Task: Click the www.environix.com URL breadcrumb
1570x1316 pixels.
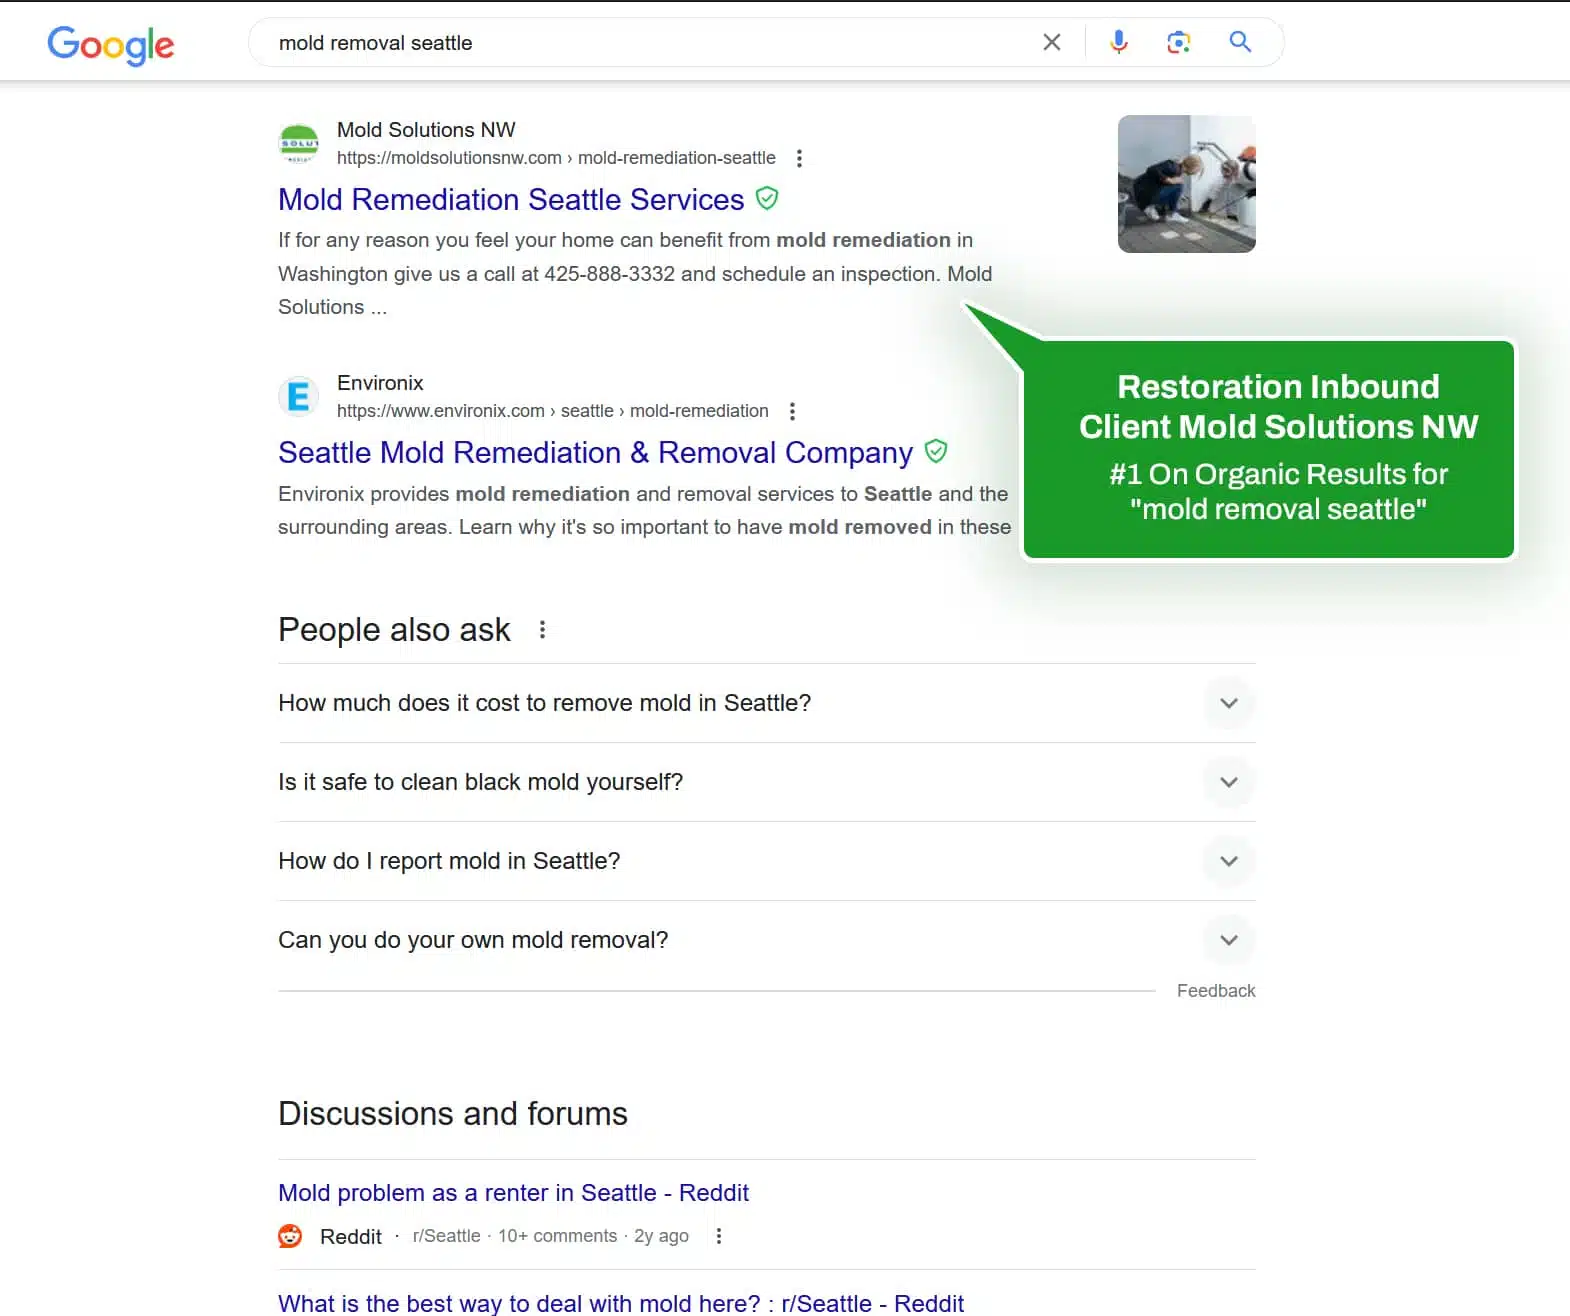Action: pyautogui.click(x=553, y=411)
